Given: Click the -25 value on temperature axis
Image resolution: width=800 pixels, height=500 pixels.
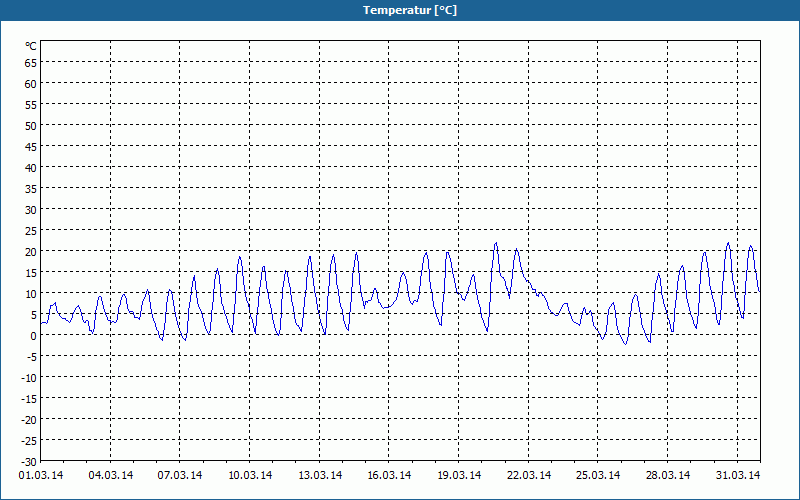Looking at the screenshot, I should (29, 441).
